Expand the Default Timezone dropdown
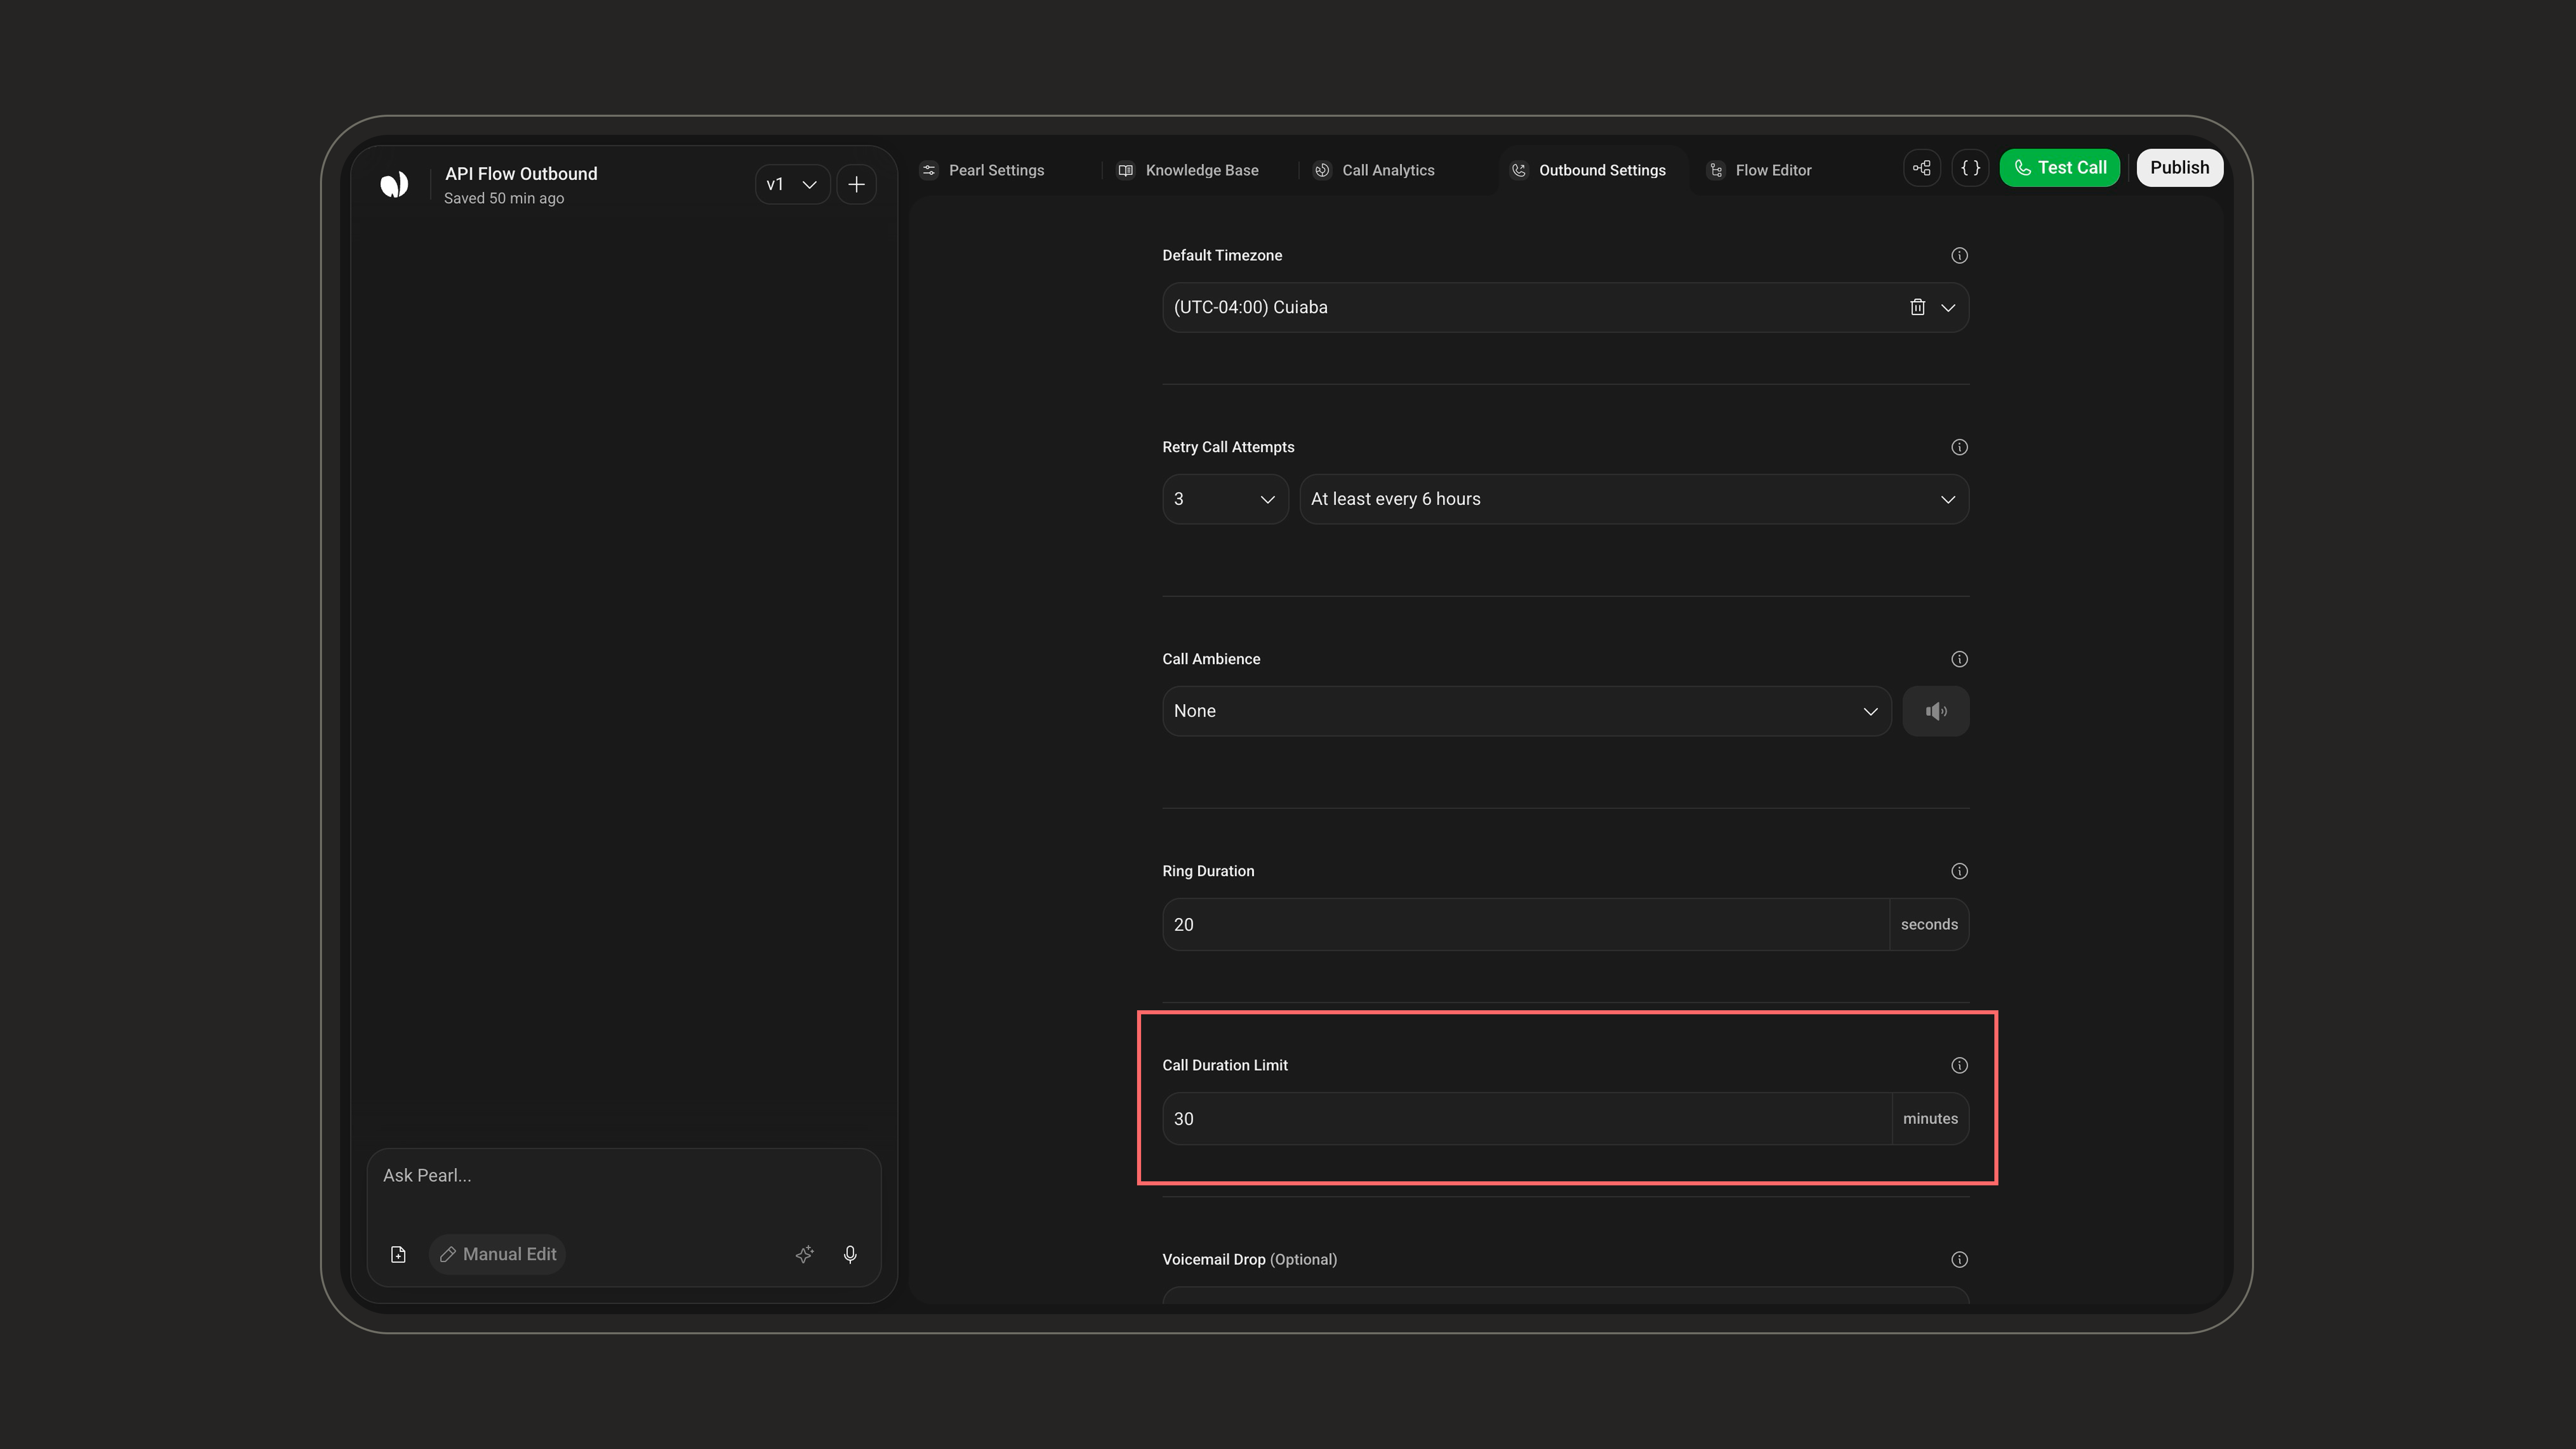The height and width of the screenshot is (1449, 2576). (x=1947, y=307)
